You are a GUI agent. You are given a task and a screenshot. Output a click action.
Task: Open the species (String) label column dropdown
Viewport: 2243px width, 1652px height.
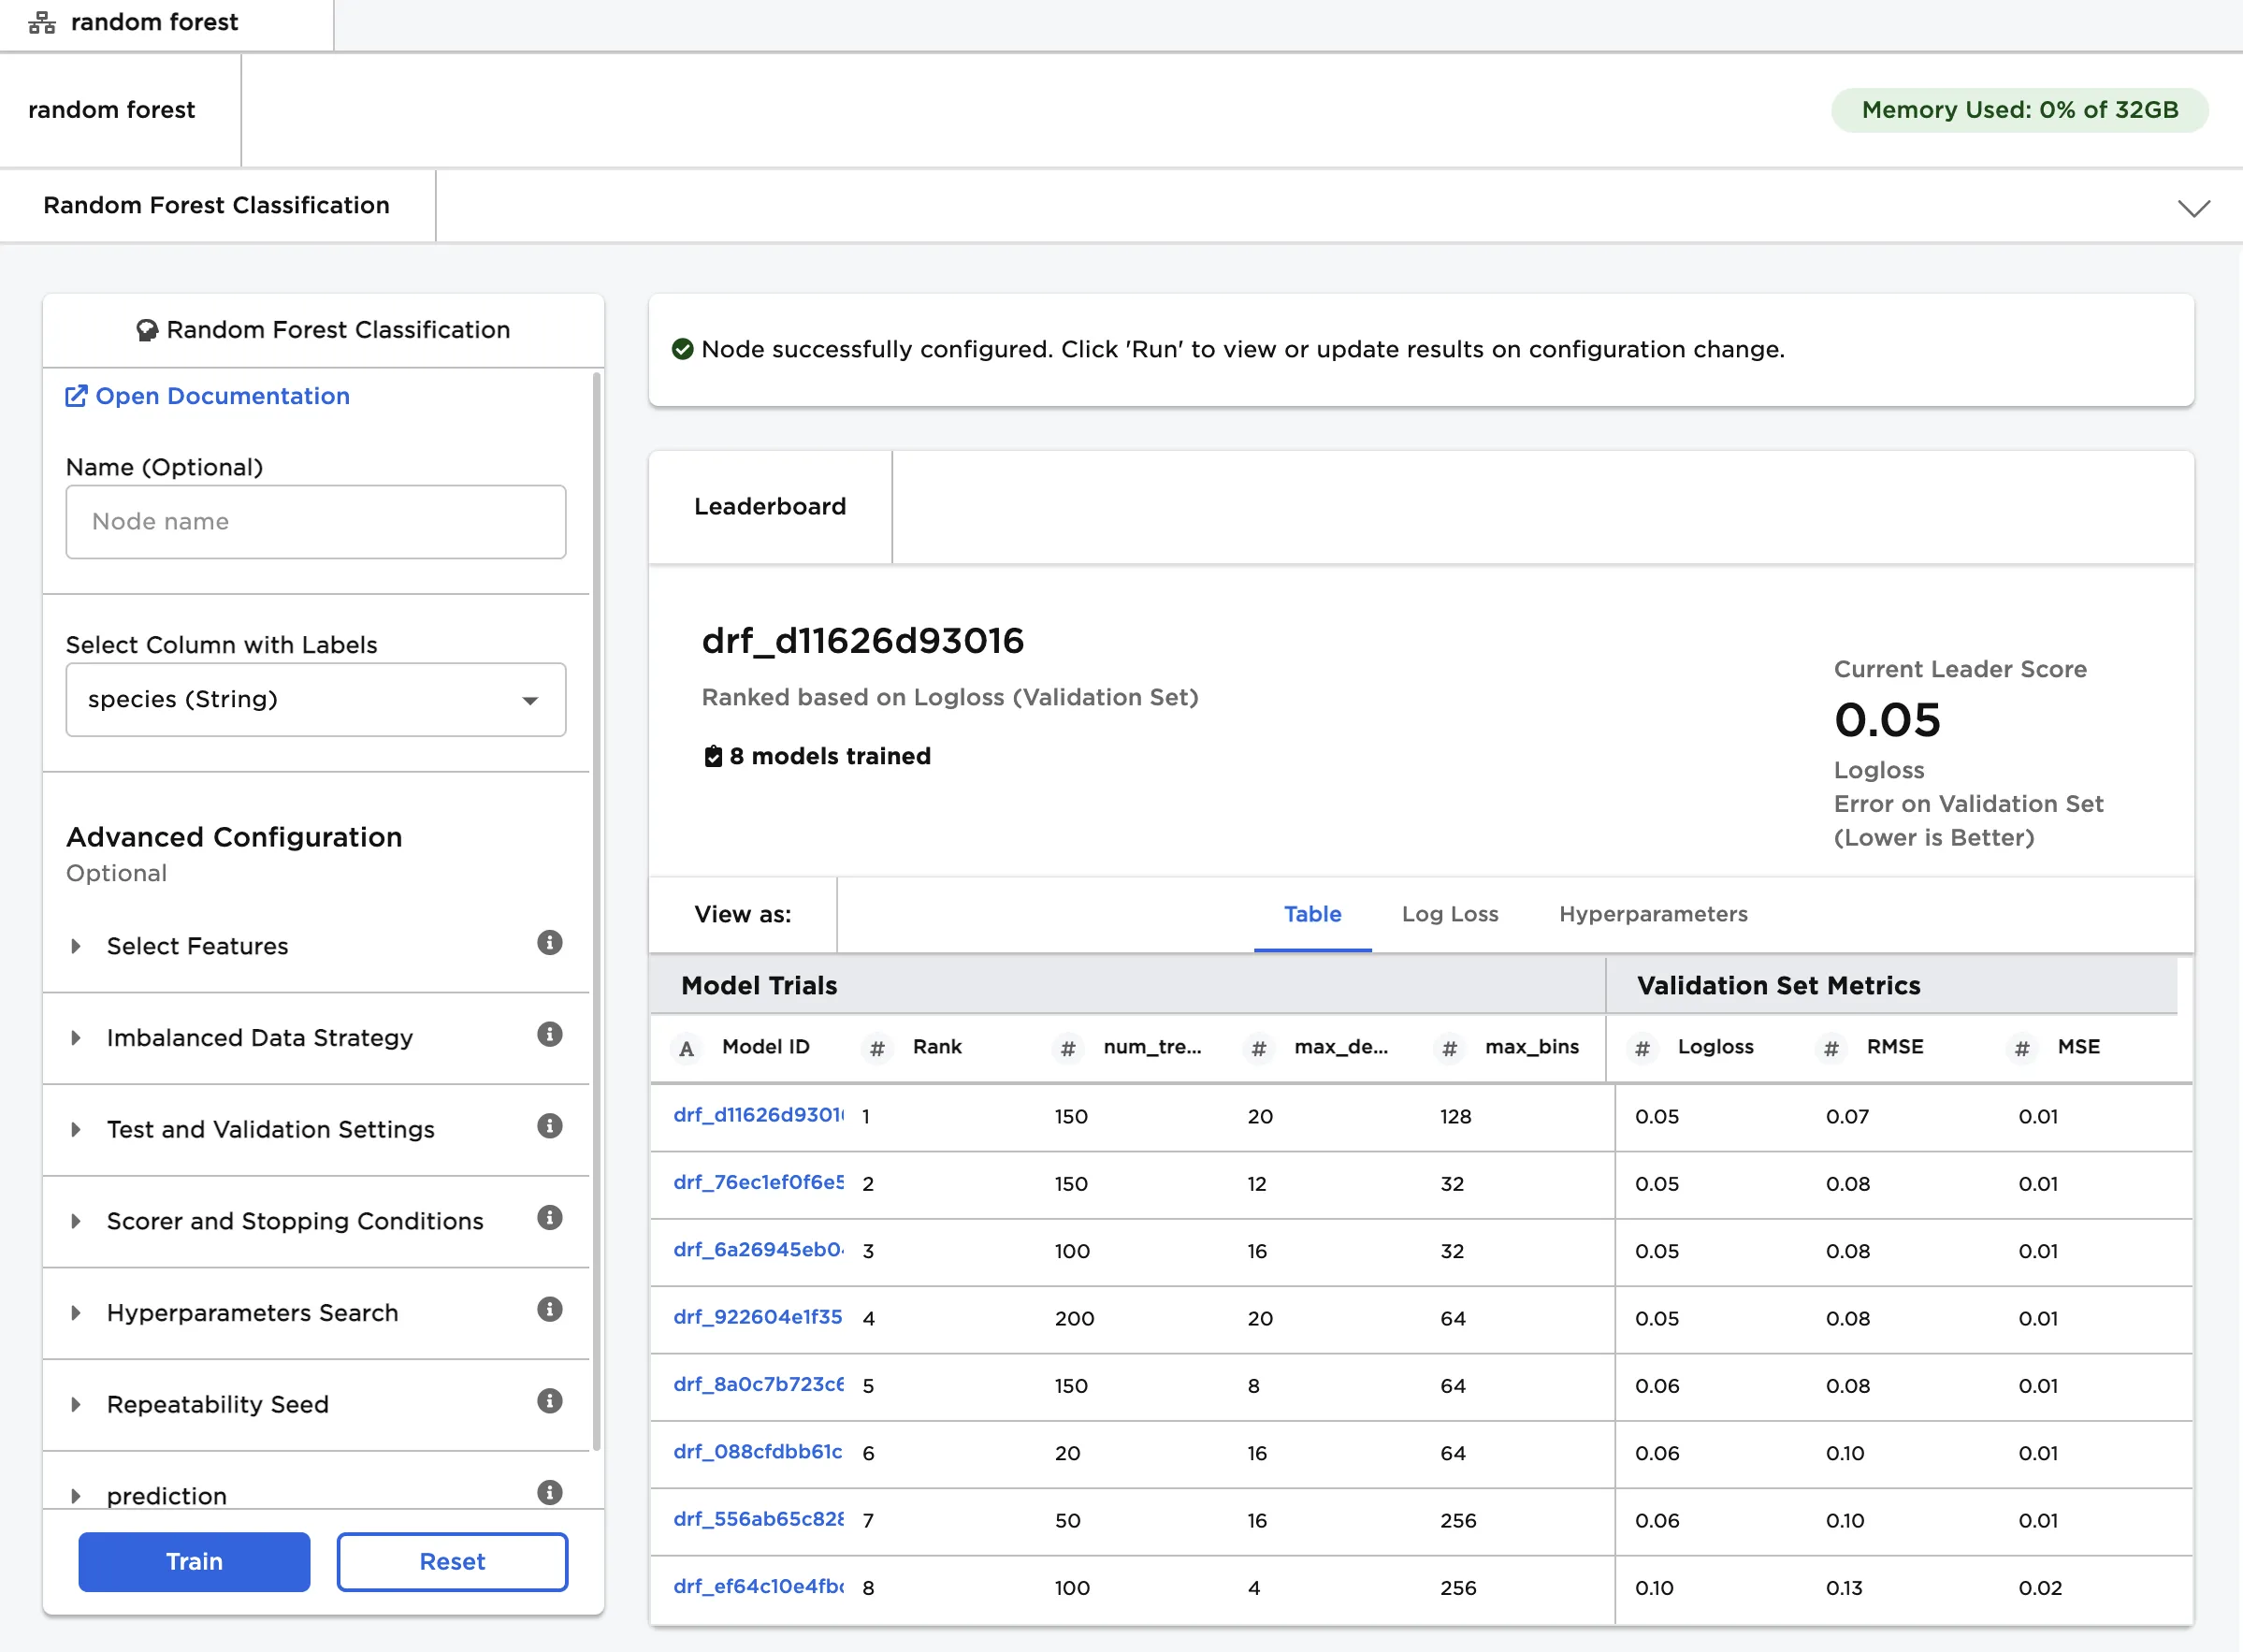(315, 700)
